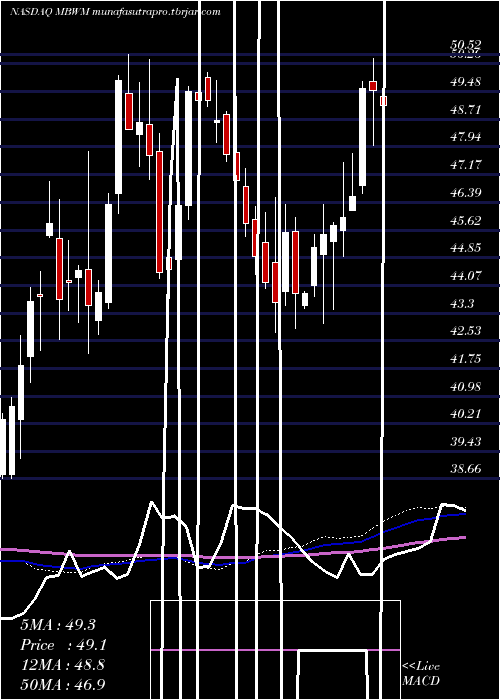Viewport: 500px width, 700px height.
Task: Click the latest small red candlestick
Action: click(383, 101)
